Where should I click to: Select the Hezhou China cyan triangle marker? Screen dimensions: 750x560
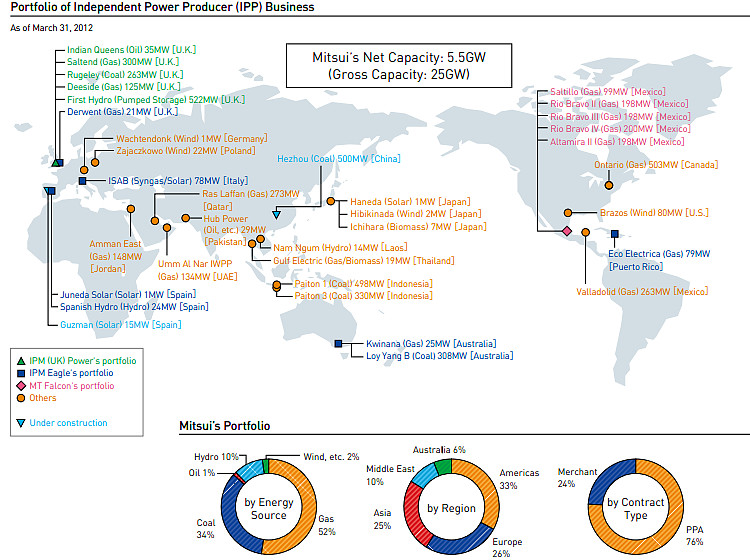point(276,215)
